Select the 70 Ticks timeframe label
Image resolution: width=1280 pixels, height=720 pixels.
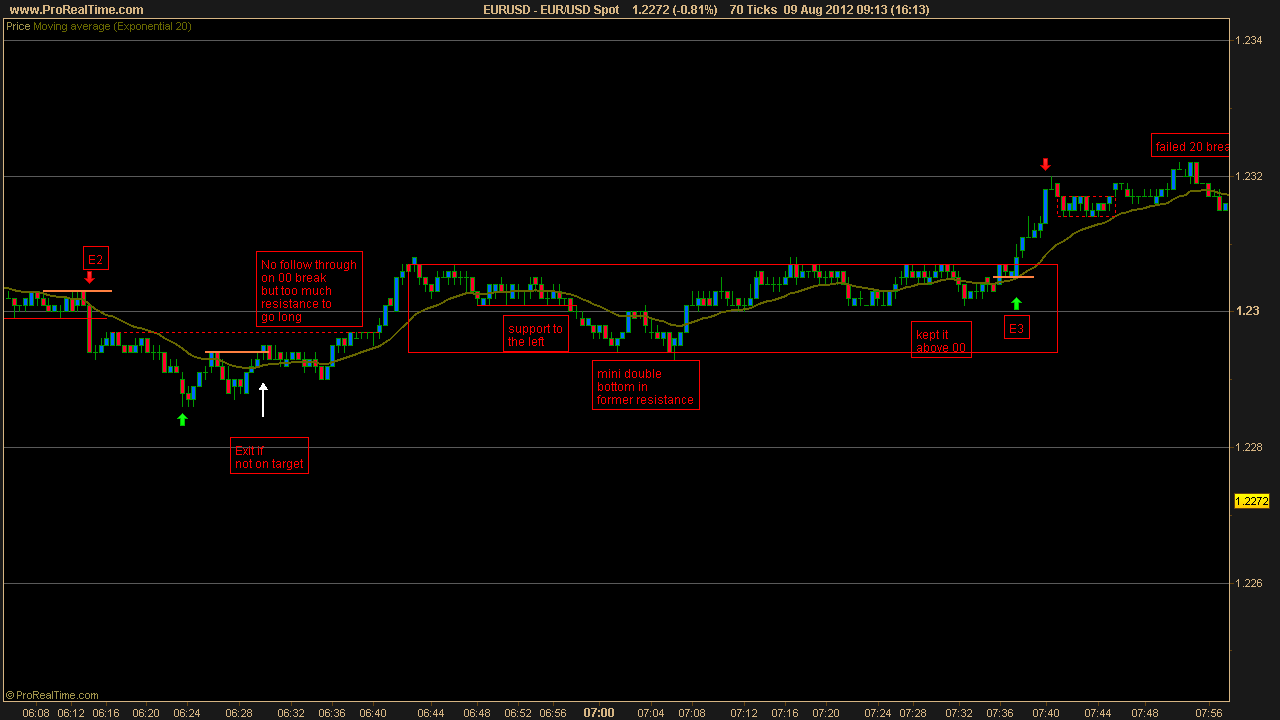pyautogui.click(x=753, y=10)
